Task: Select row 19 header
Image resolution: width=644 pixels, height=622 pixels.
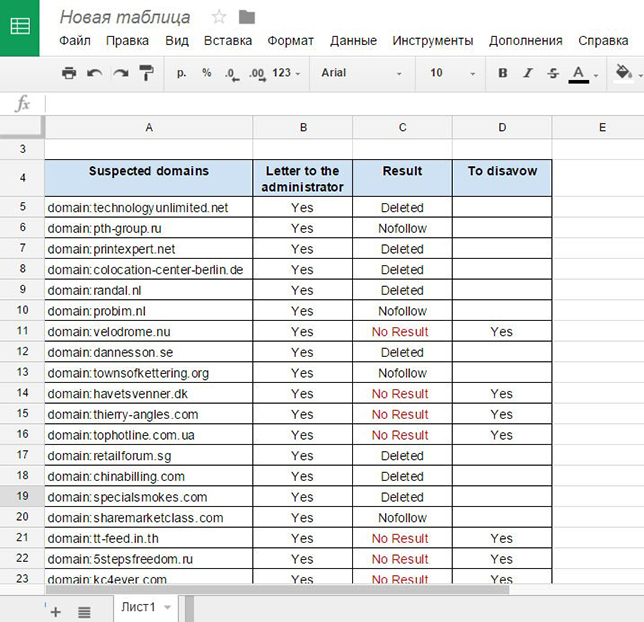Action: point(22,496)
